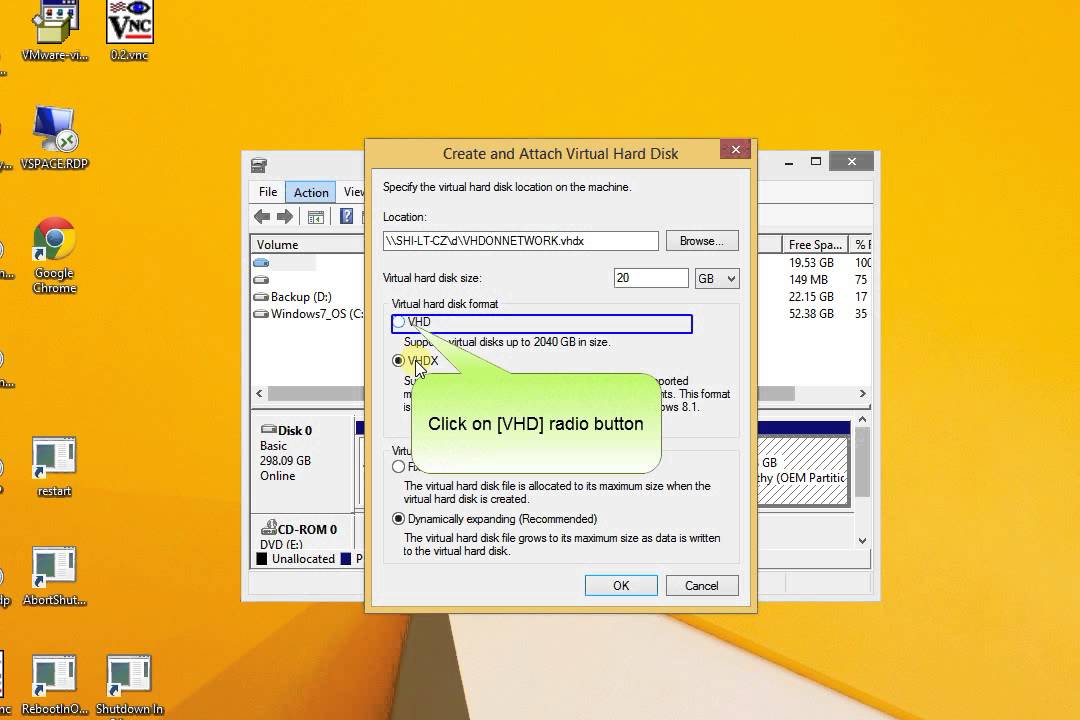Image resolution: width=1080 pixels, height=720 pixels.
Task: Select the VHDX radio button
Action: [398, 360]
